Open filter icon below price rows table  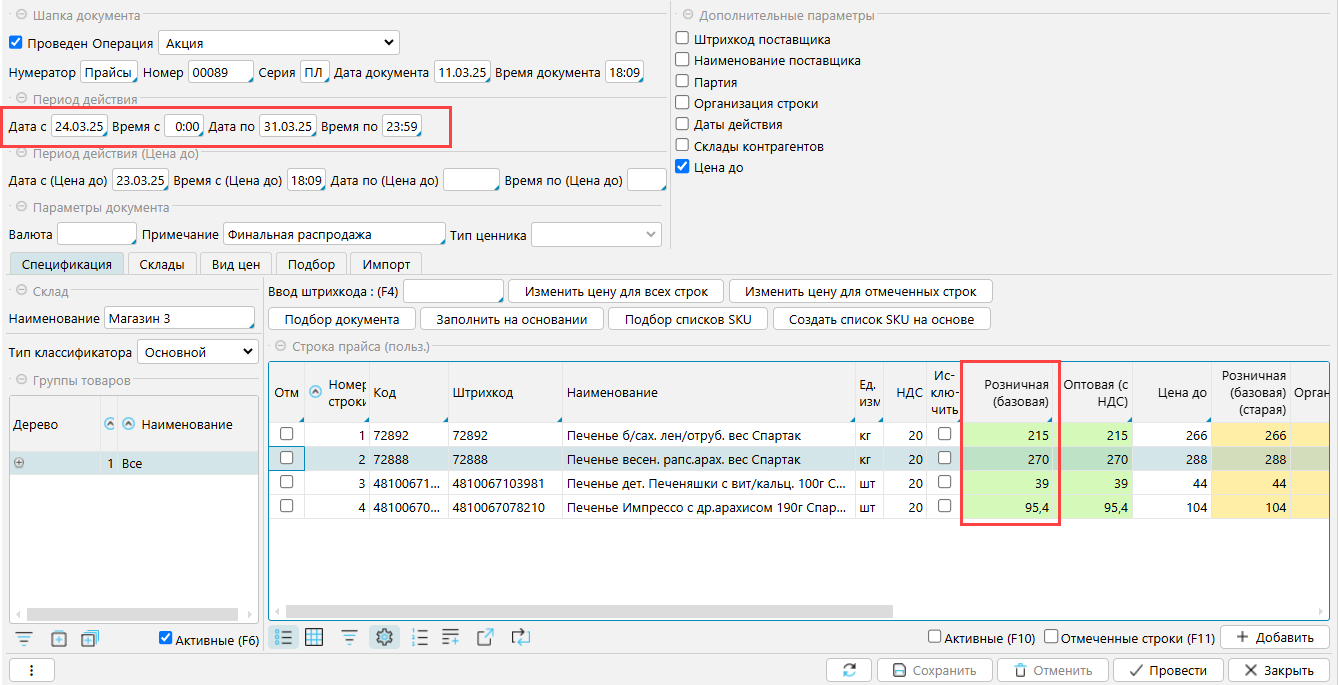click(349, 637)
